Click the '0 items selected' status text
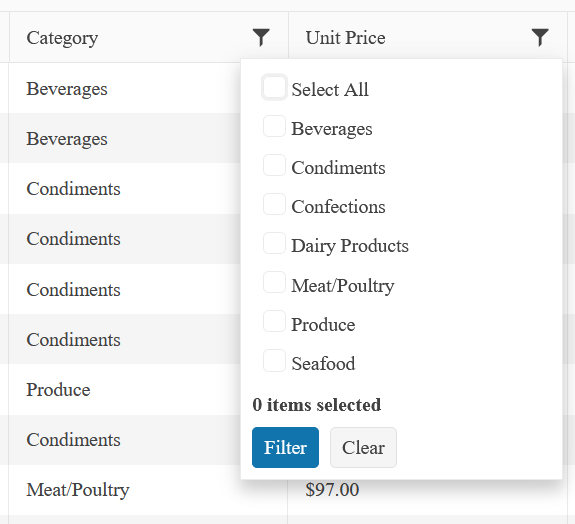Viewport: 575px width, 524px height. click(x=316, y=405)
